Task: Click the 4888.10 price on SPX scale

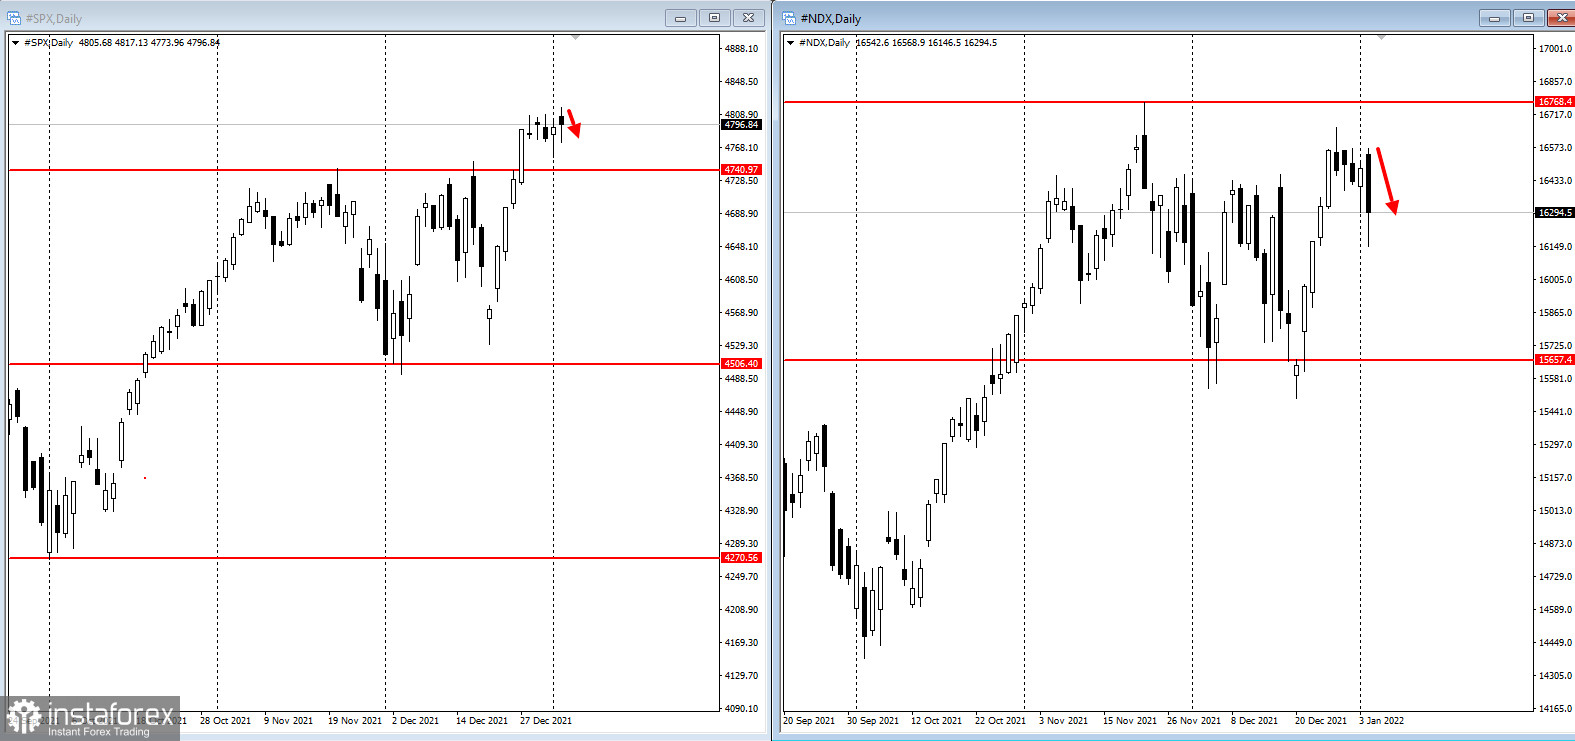Action: click(x=741, y=49)
